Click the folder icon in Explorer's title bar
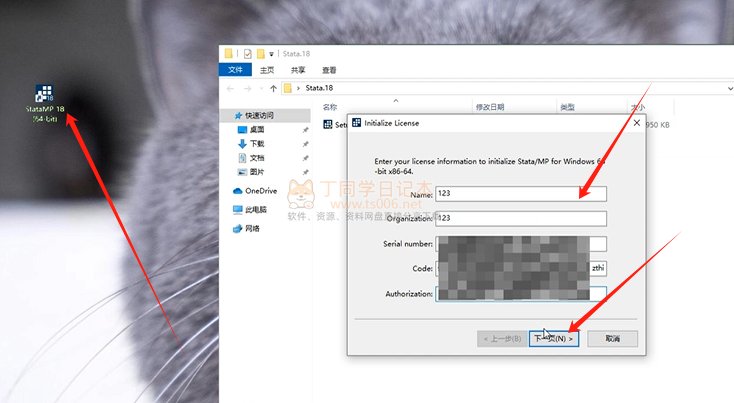 [x=228, y=53]
